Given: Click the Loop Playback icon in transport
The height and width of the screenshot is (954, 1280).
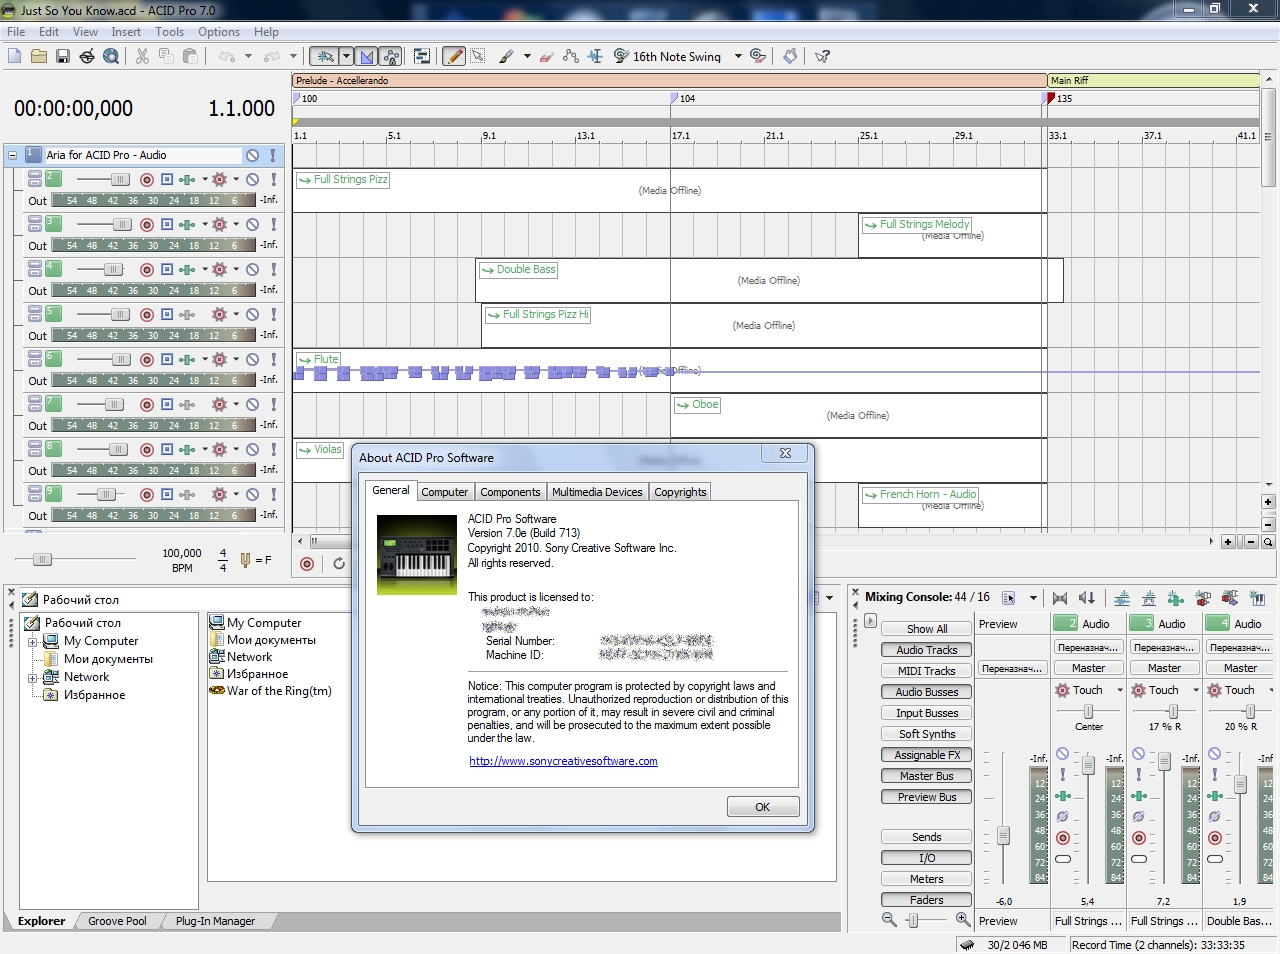Looking at the screenshot, I should tap(339, 564).
